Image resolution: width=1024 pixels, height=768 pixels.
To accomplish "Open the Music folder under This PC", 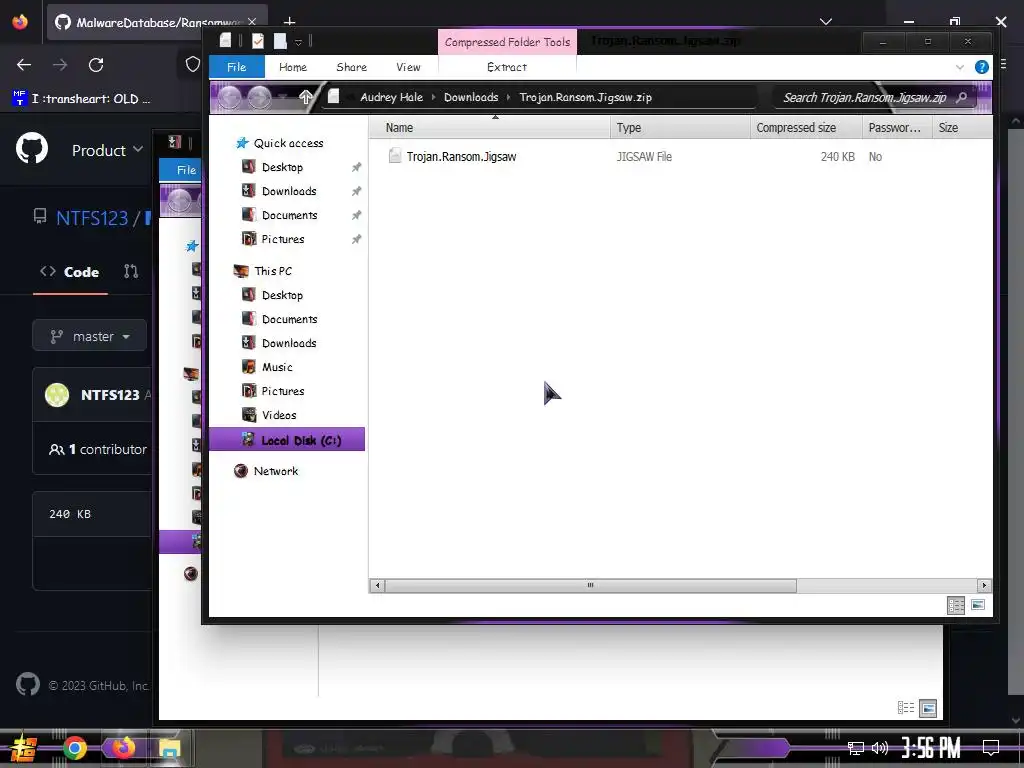I will coord(277,367).
